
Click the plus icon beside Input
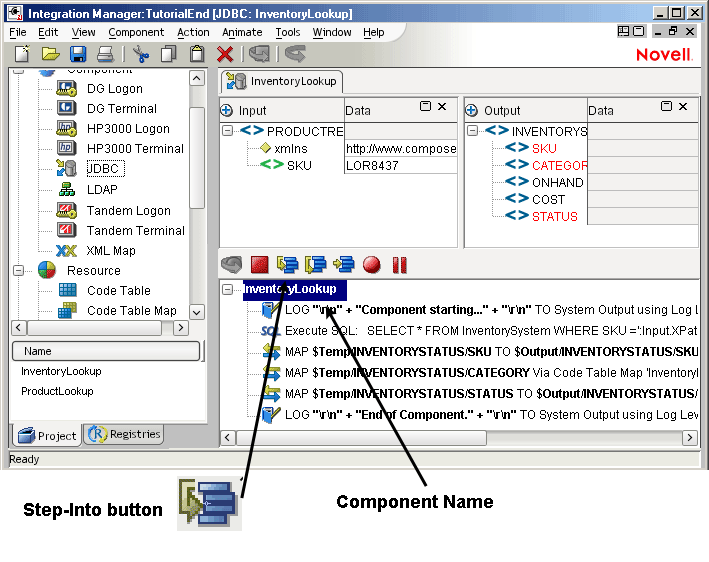coord(227,110)
